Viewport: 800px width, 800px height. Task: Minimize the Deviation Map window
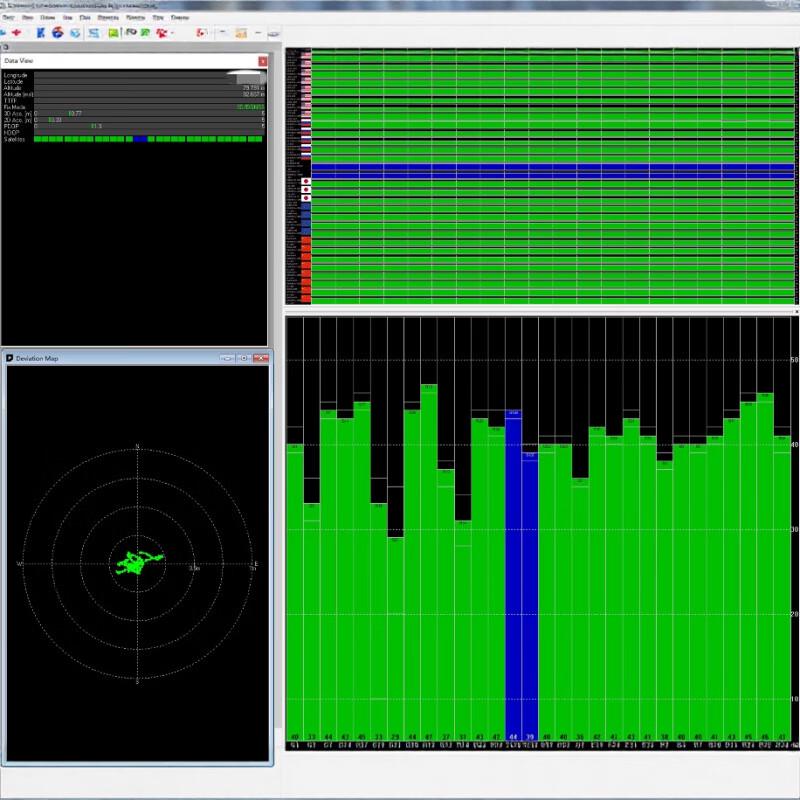pyautogui.click(x=228, y=358)
